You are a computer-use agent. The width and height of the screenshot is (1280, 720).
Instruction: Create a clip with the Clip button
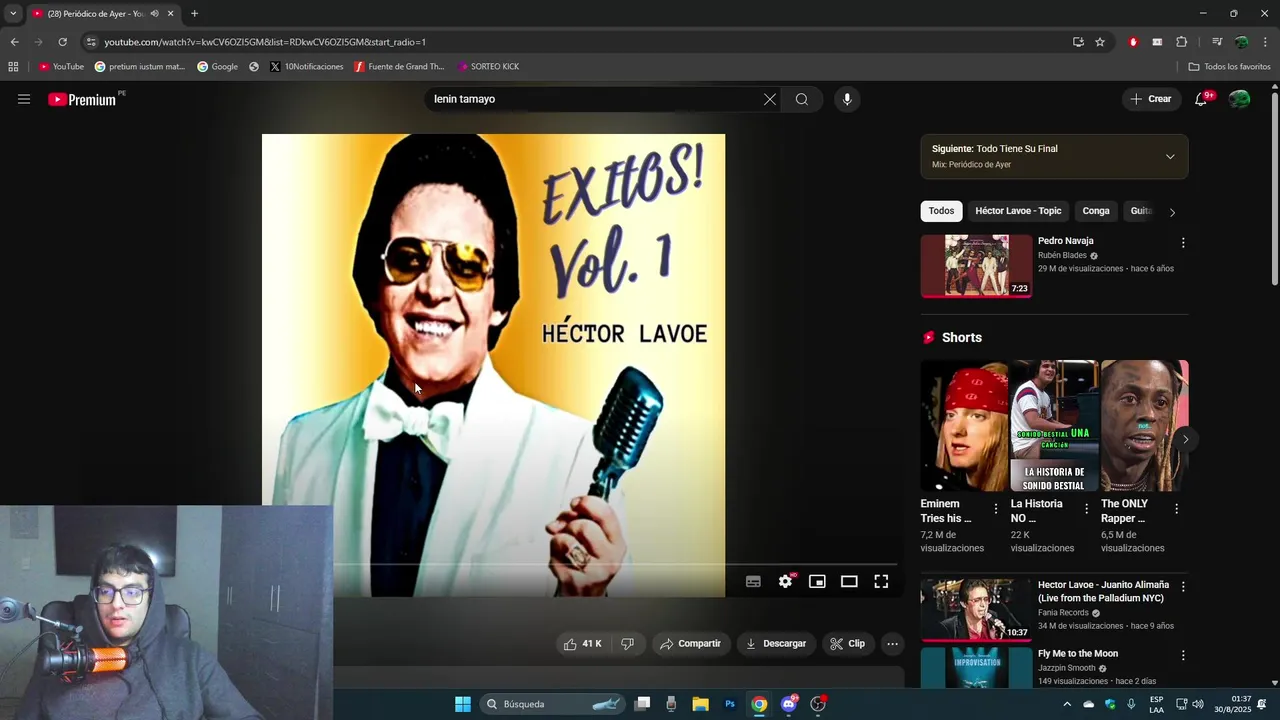point(848,644)
